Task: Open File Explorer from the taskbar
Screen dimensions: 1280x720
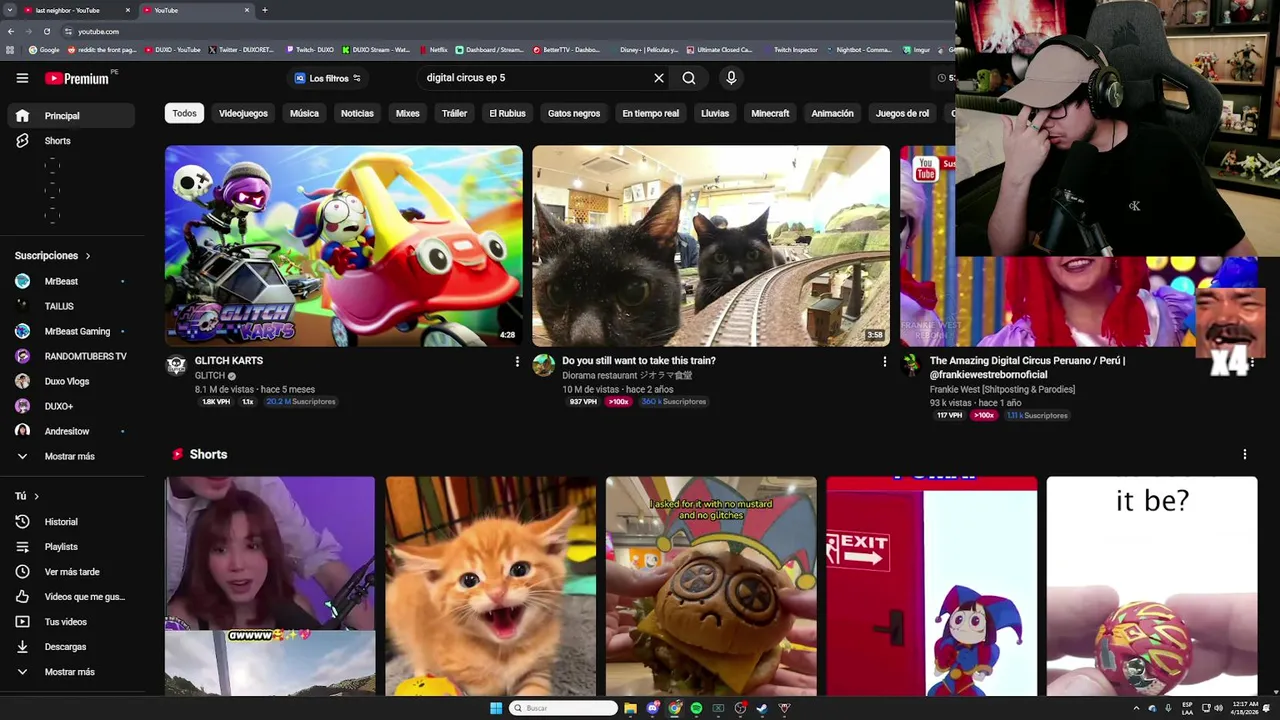Action: (x=630, y=708)
